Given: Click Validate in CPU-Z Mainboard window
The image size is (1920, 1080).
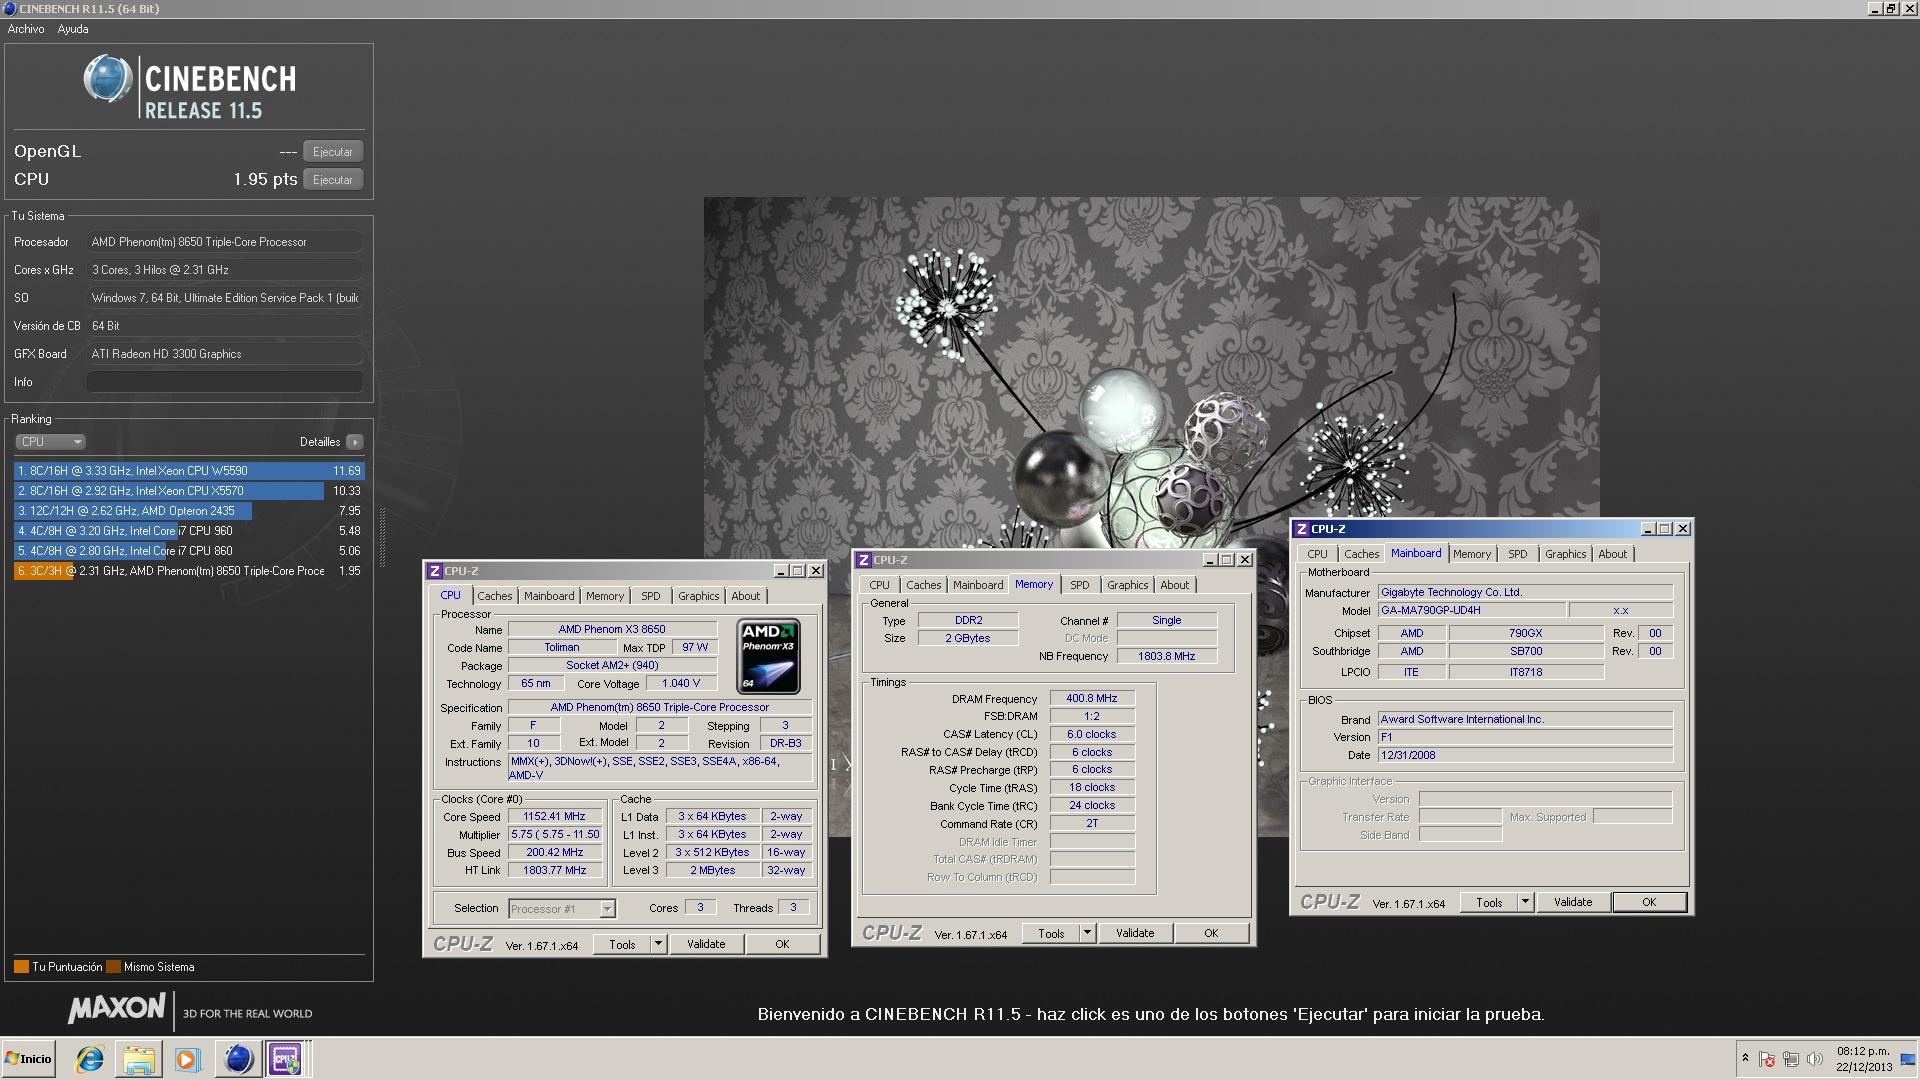Looking at the screenshot, I should 1573,902.
